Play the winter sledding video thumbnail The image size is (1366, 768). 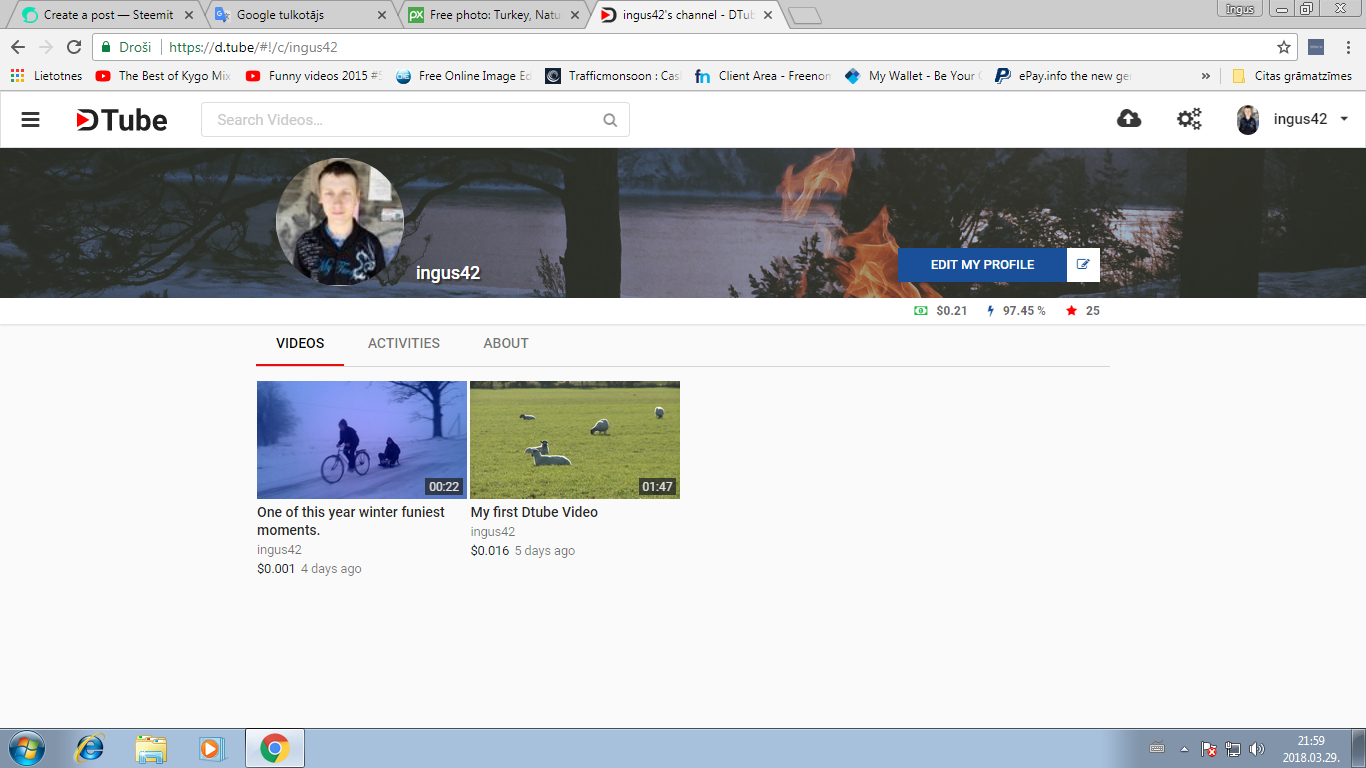coord(362,440)
